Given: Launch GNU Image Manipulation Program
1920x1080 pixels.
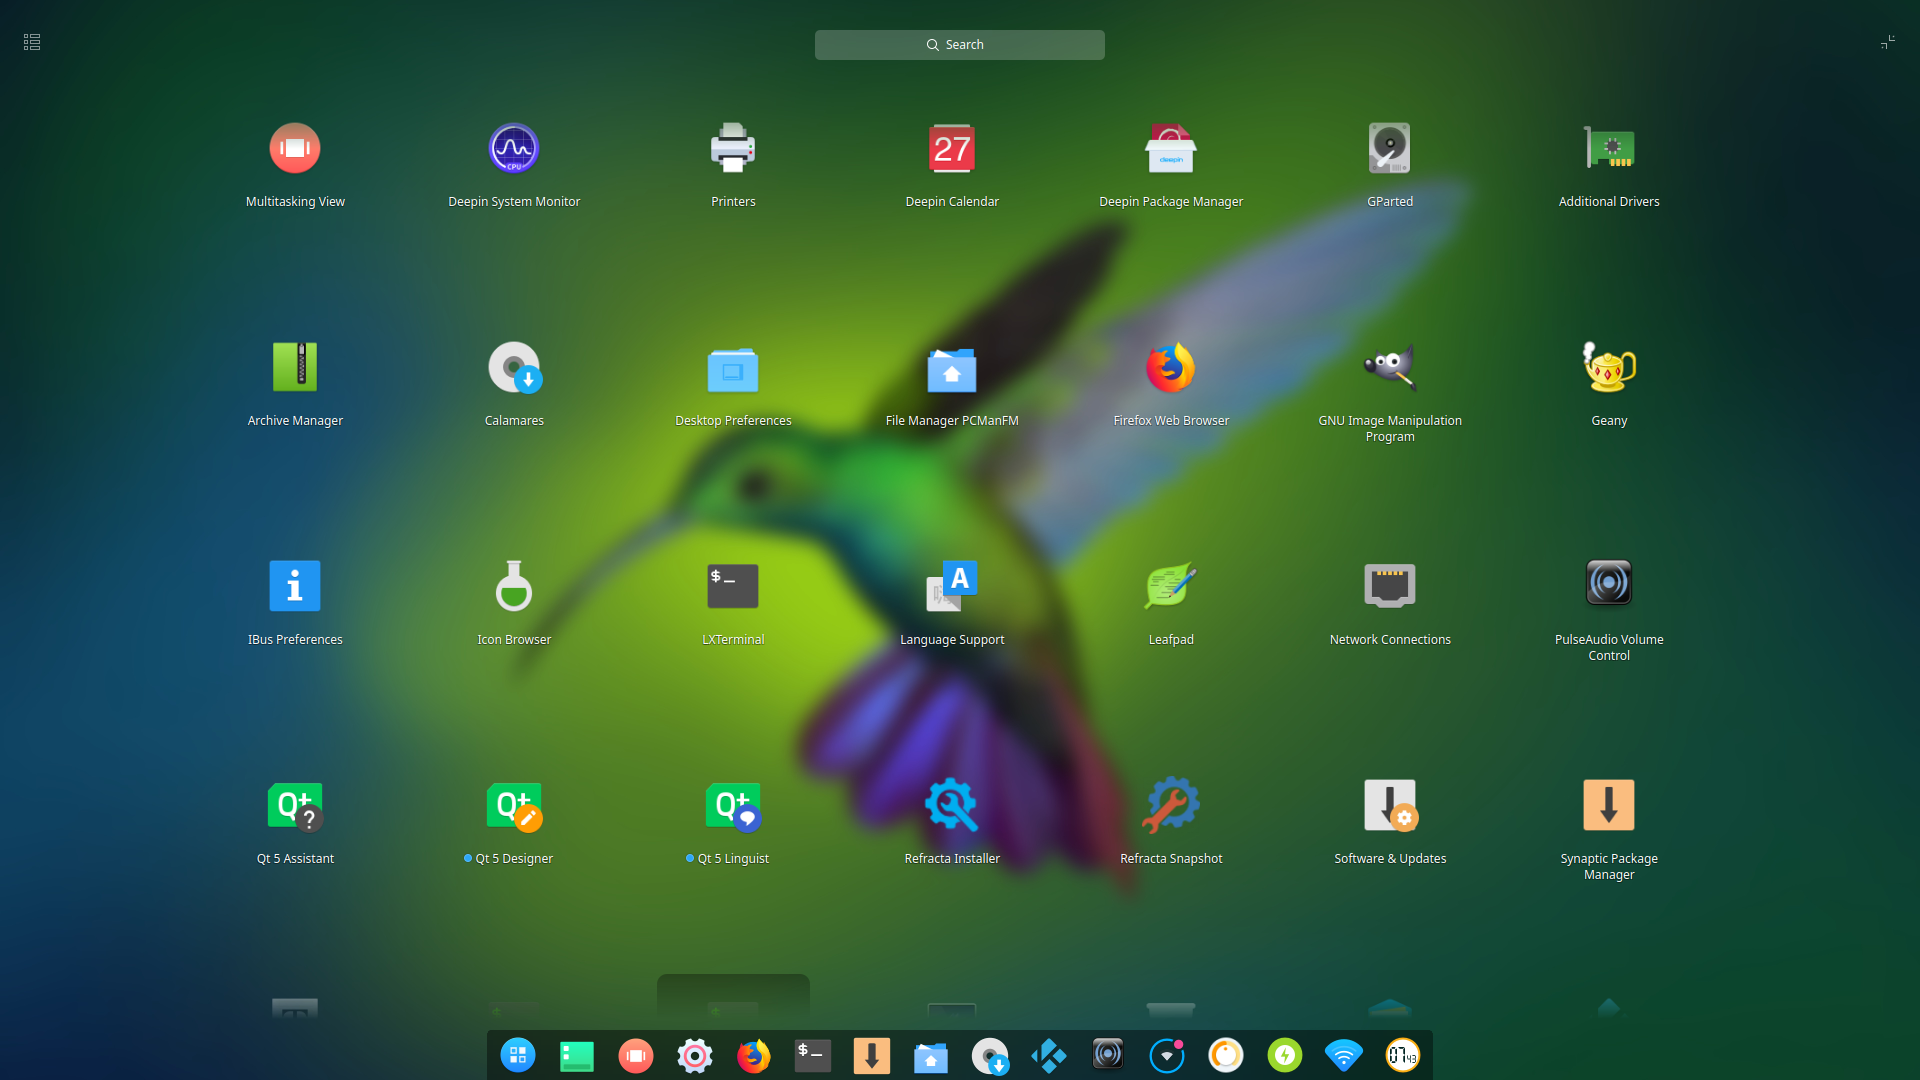Looking at the screenshot, I should [x=1390, y=367].
